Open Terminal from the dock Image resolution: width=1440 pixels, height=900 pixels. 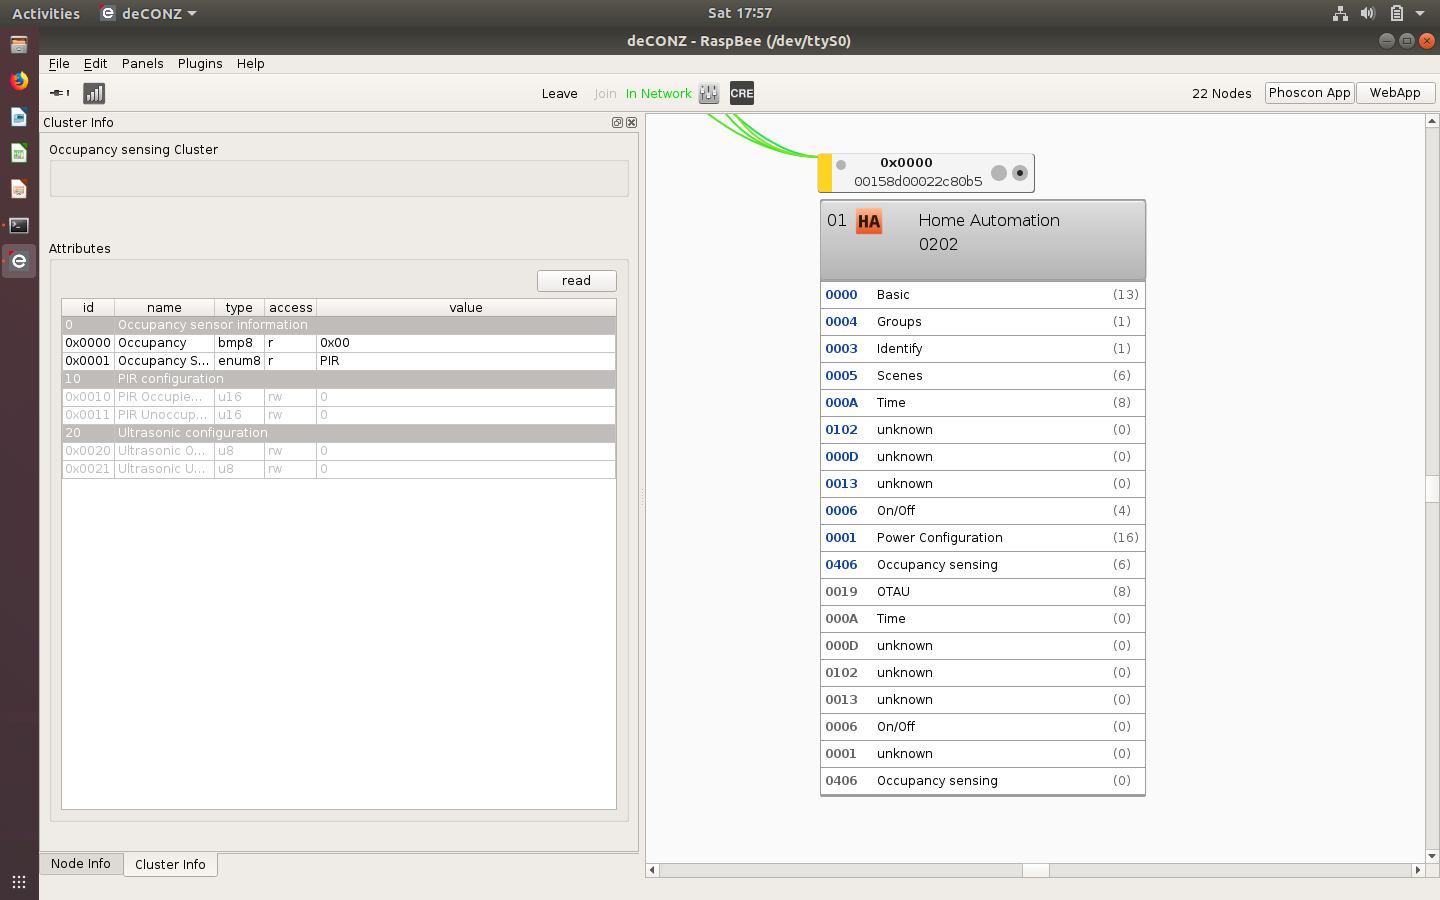[x=19, y=225]
